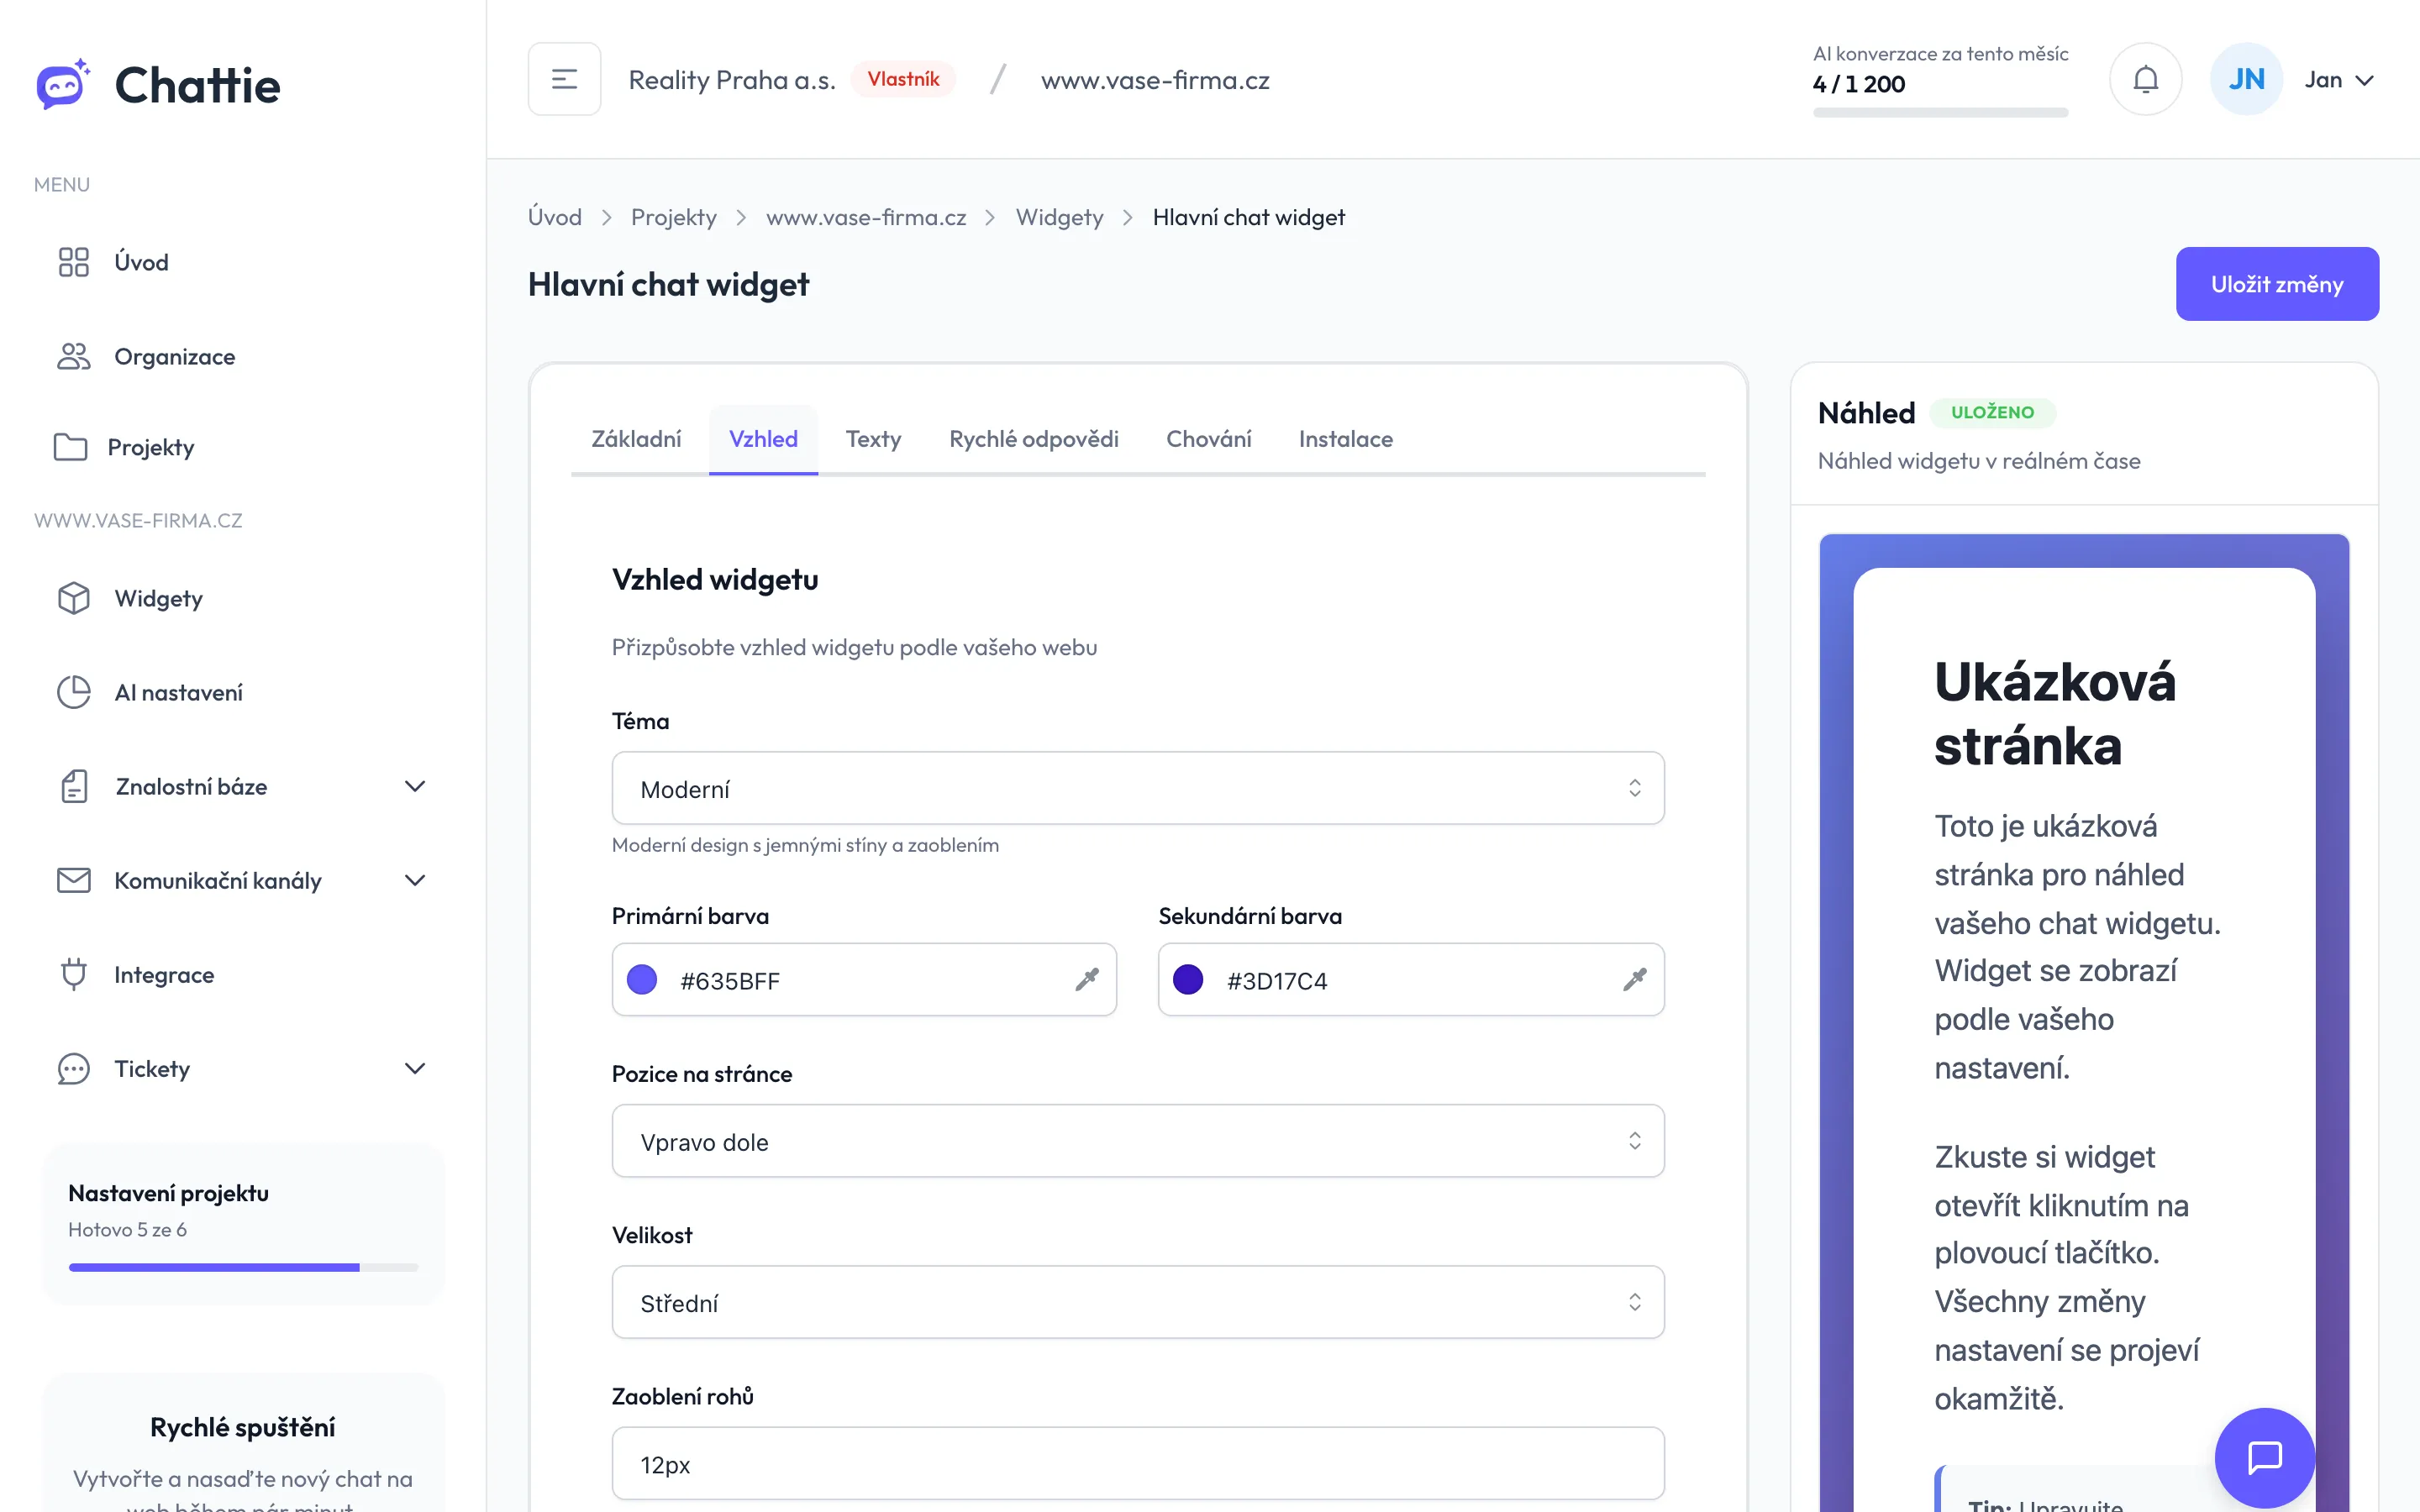Click the Primární barva hex input field

click(864, 979)
